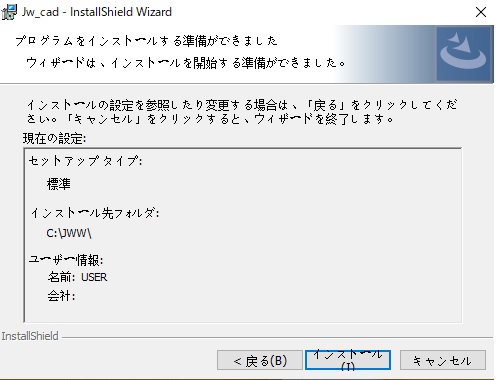Click the 標準 setup type value
Screen dimensions: 496x380
59,184
